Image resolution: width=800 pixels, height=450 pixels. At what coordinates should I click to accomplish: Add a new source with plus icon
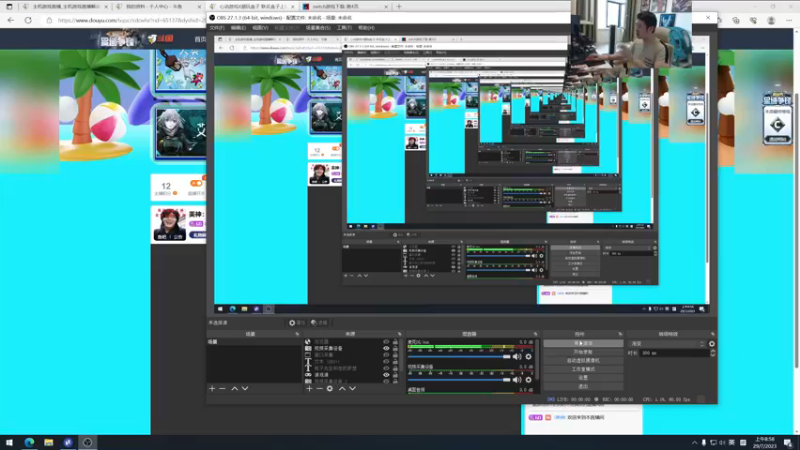click(309, 389)
